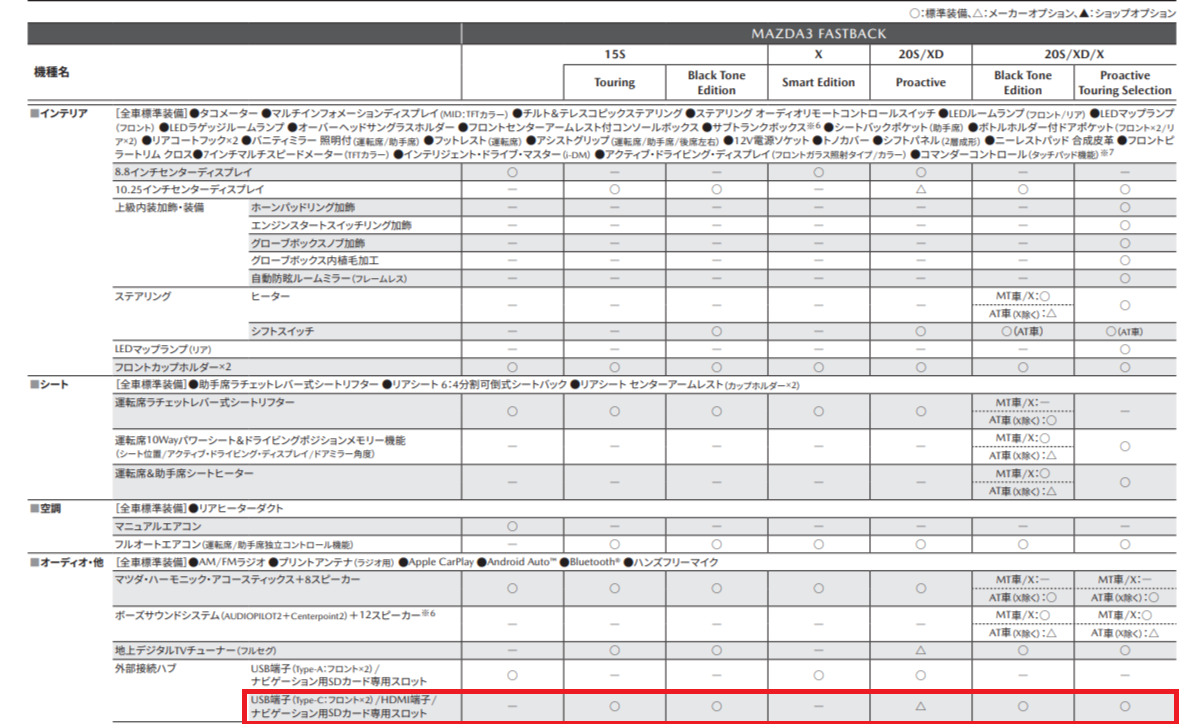Click ○(AT車) under 20S/XD/X Black Tone Edition
The width and height of the screenshot is (1198, 724).
(1022, 331)
